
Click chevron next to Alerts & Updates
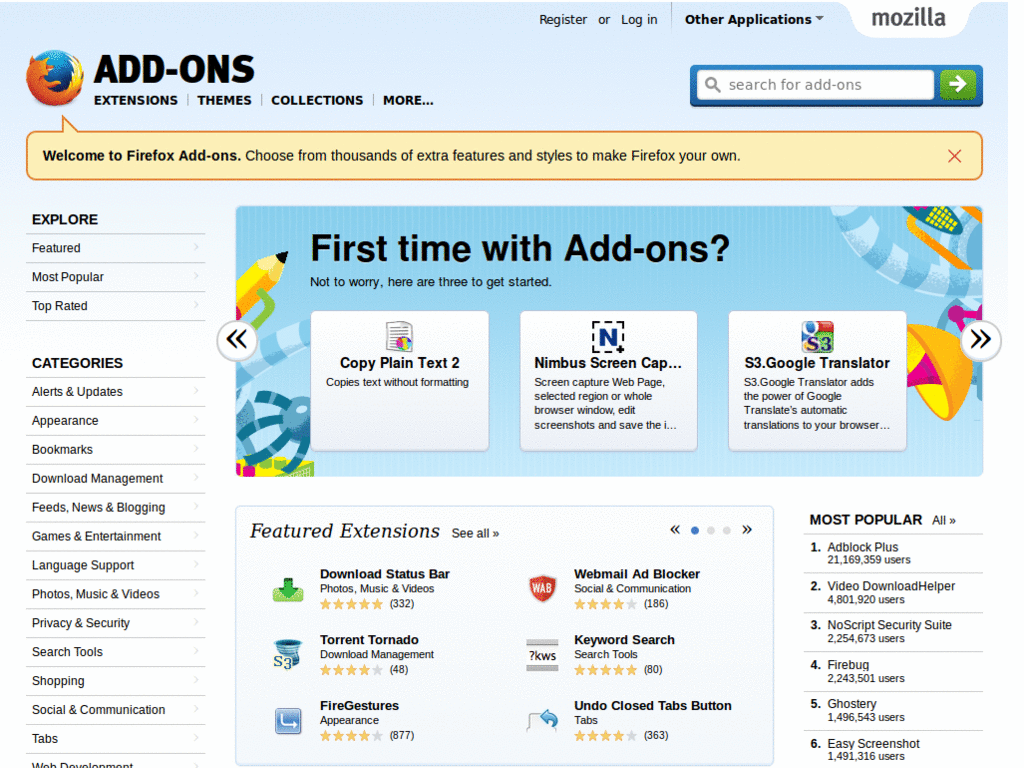click(x=196, y=391)
